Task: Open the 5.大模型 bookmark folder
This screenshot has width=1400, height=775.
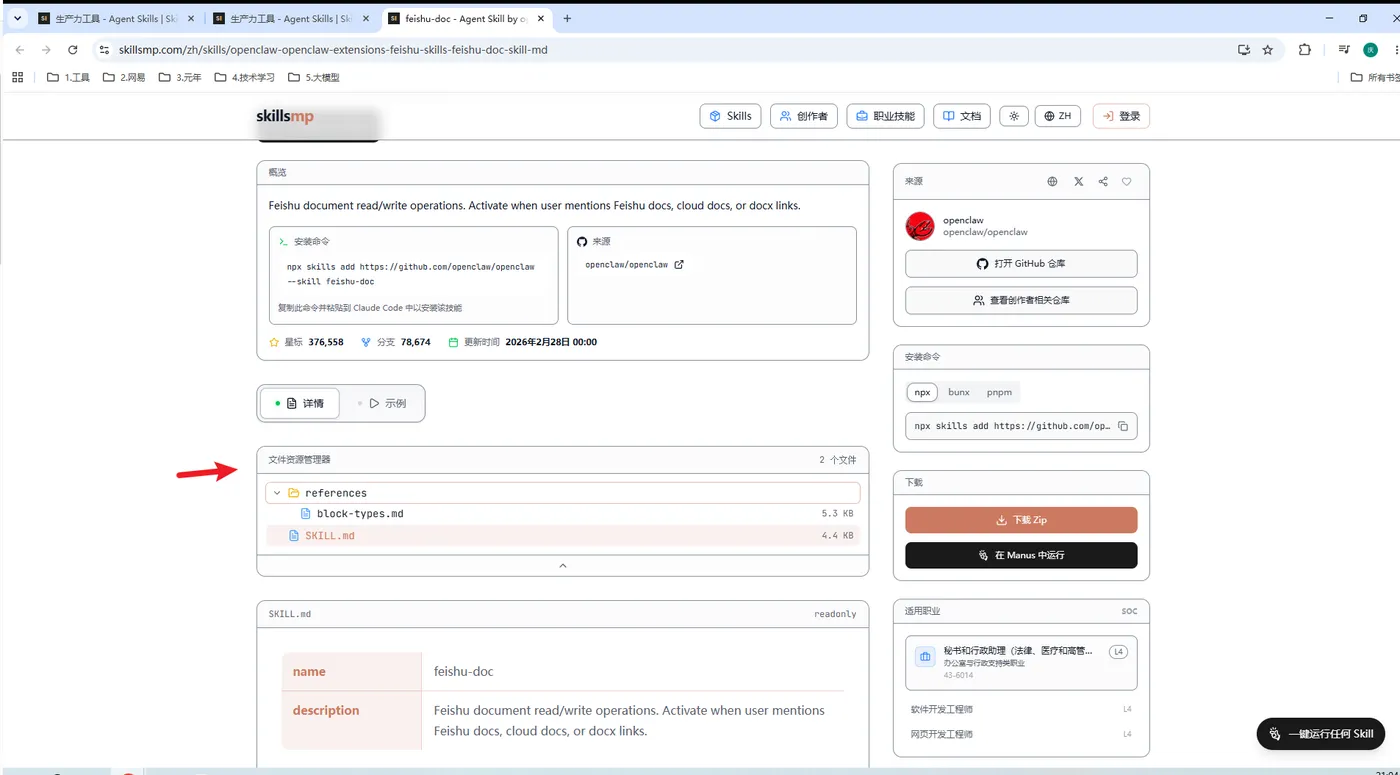Action: coord(314,77)
